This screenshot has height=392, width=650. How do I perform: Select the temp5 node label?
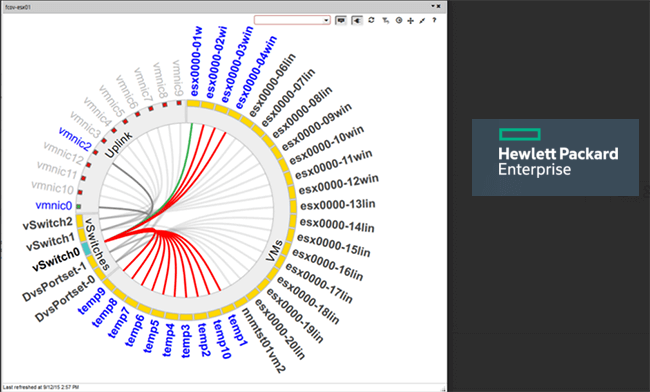151,336
